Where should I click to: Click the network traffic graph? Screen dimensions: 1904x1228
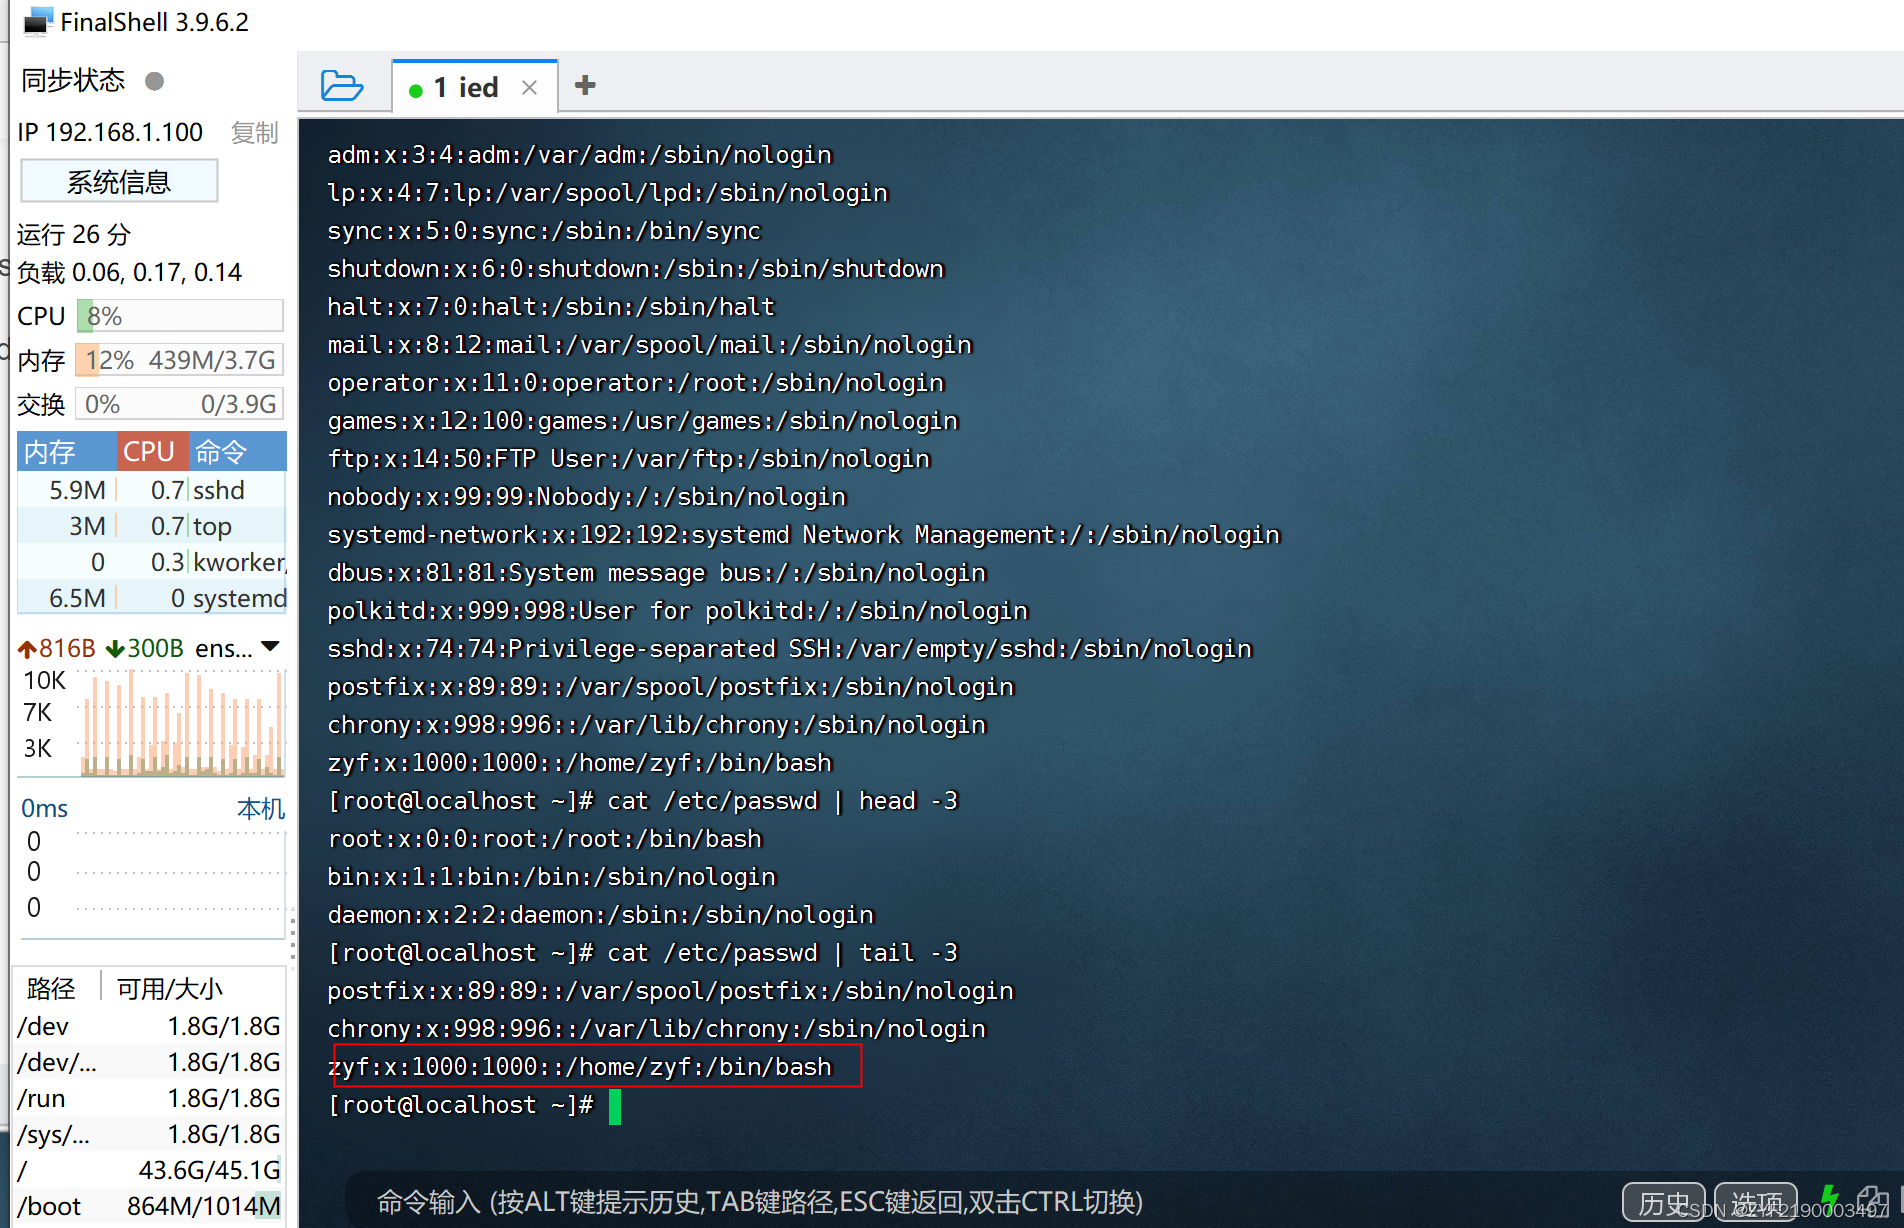tap(182, 723)
